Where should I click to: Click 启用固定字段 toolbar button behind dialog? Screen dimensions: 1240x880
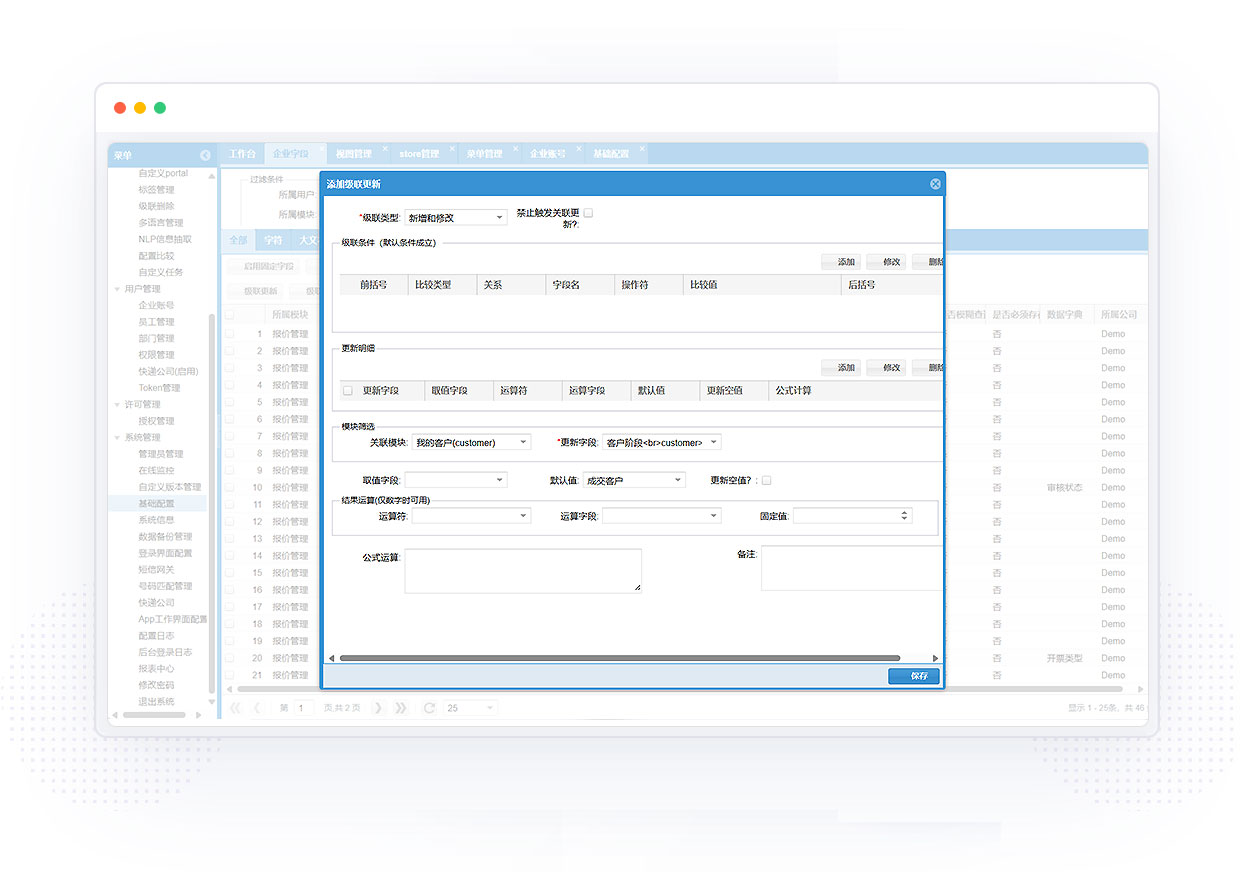click(x=262, y=267)
